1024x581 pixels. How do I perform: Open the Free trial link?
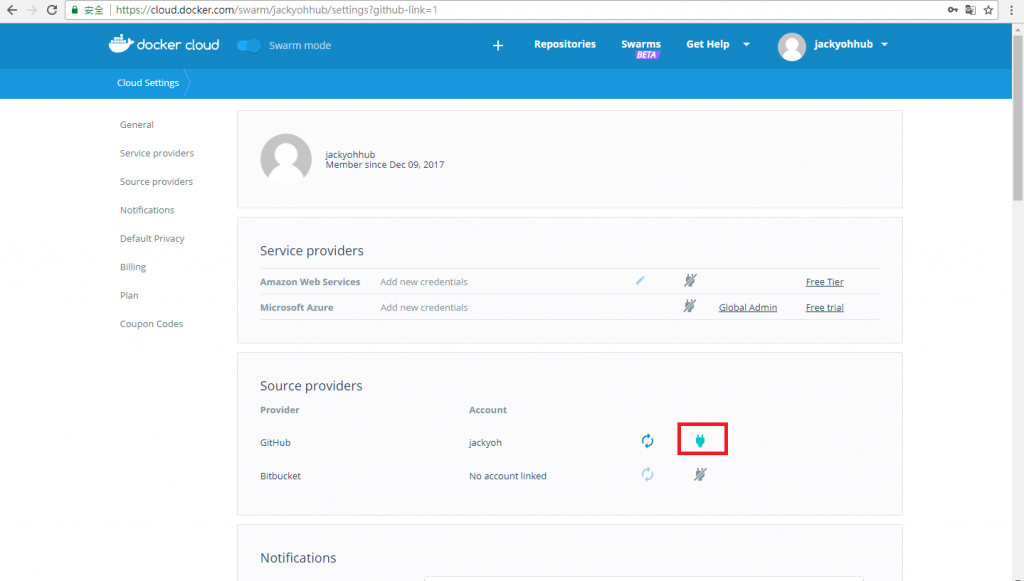coord(824,307)
